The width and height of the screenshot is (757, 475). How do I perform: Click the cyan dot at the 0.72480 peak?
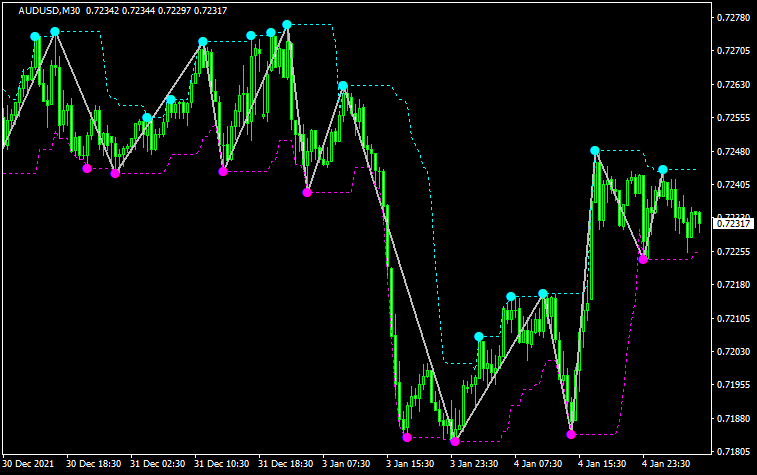(595, 151)
